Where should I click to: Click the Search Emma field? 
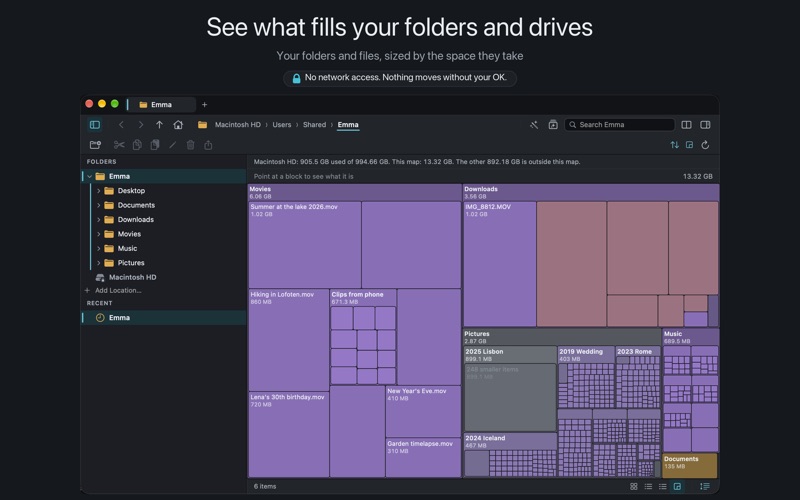[x=619, y=125]
